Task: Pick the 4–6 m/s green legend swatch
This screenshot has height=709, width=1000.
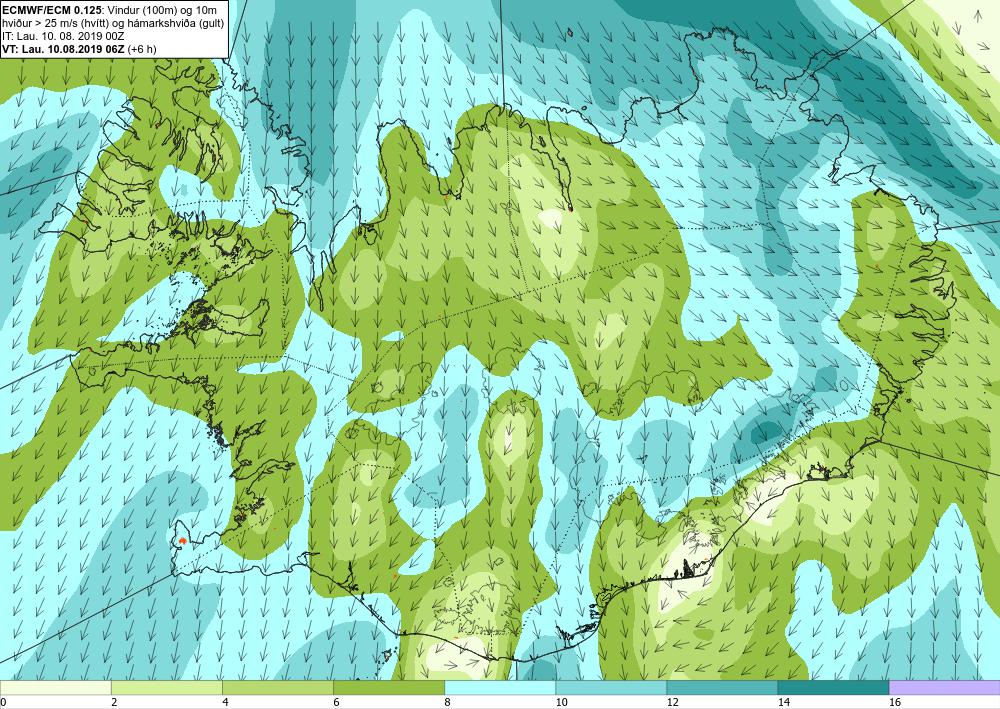Action: pos(277,687)
